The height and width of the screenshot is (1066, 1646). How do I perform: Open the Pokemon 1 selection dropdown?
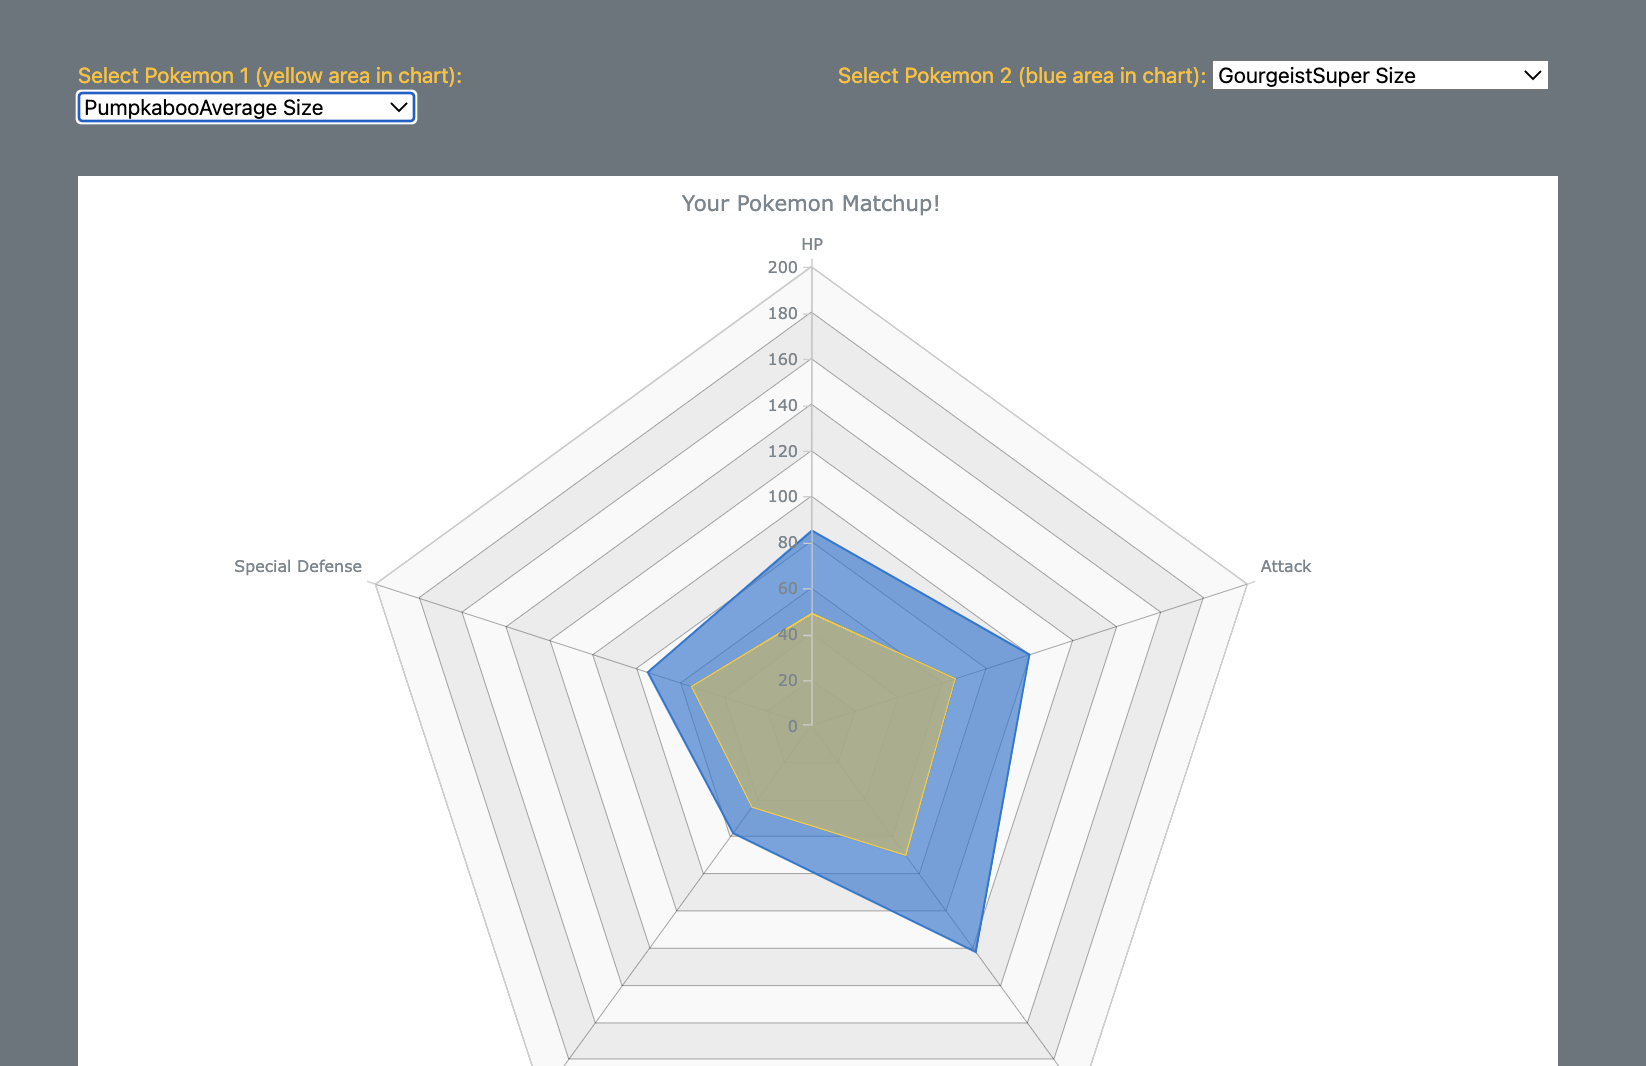[246, 108]
